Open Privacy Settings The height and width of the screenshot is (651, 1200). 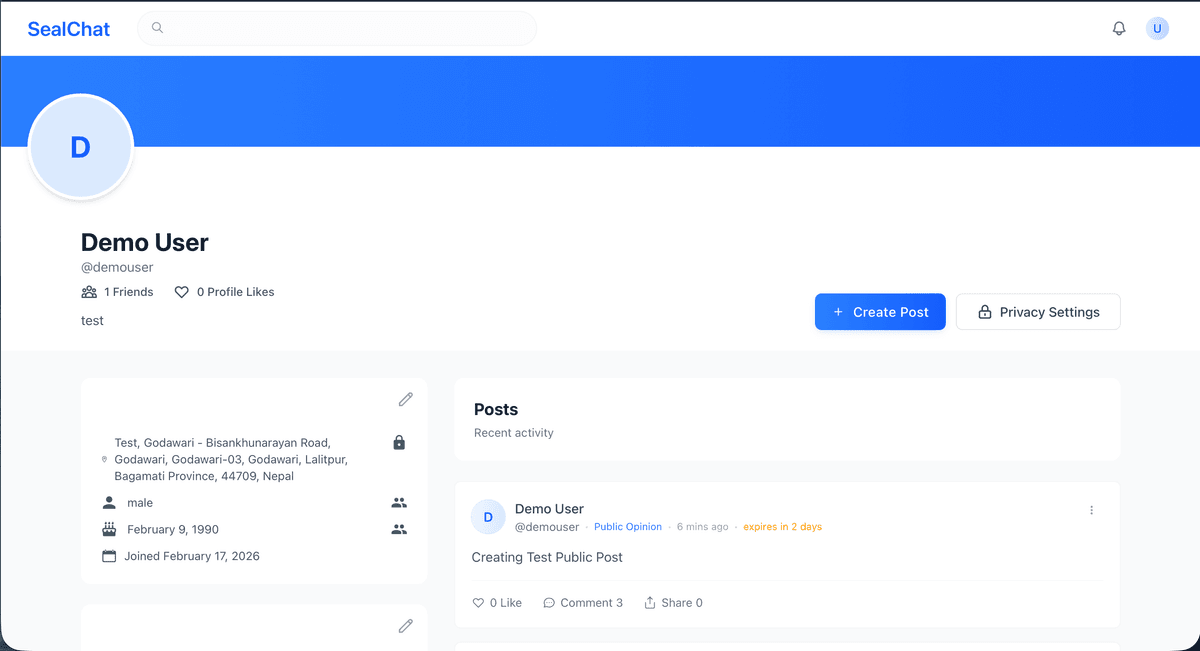(1038, 312)
